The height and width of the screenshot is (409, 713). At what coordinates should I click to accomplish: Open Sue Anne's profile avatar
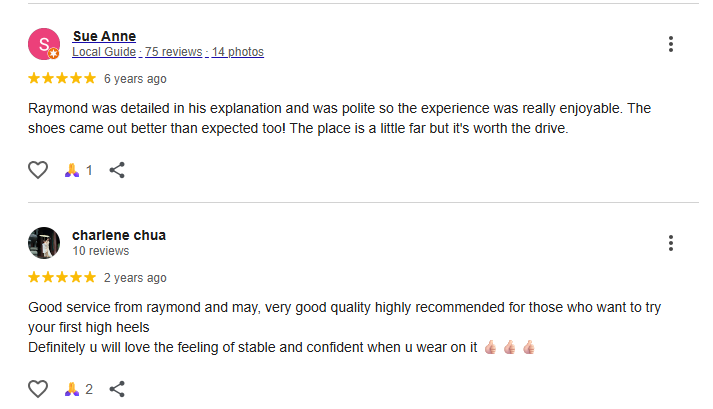[44, 44]
